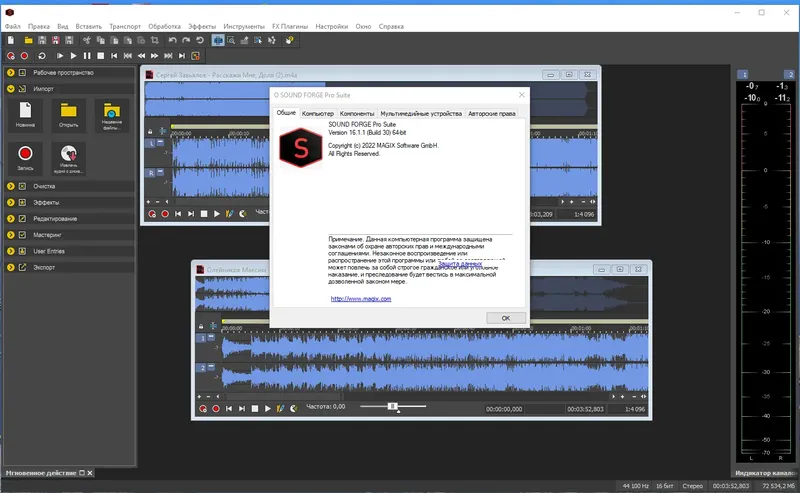Go to start in the main transport bar
This screenshot has height=493, width=800.
[x=114, y=56]
